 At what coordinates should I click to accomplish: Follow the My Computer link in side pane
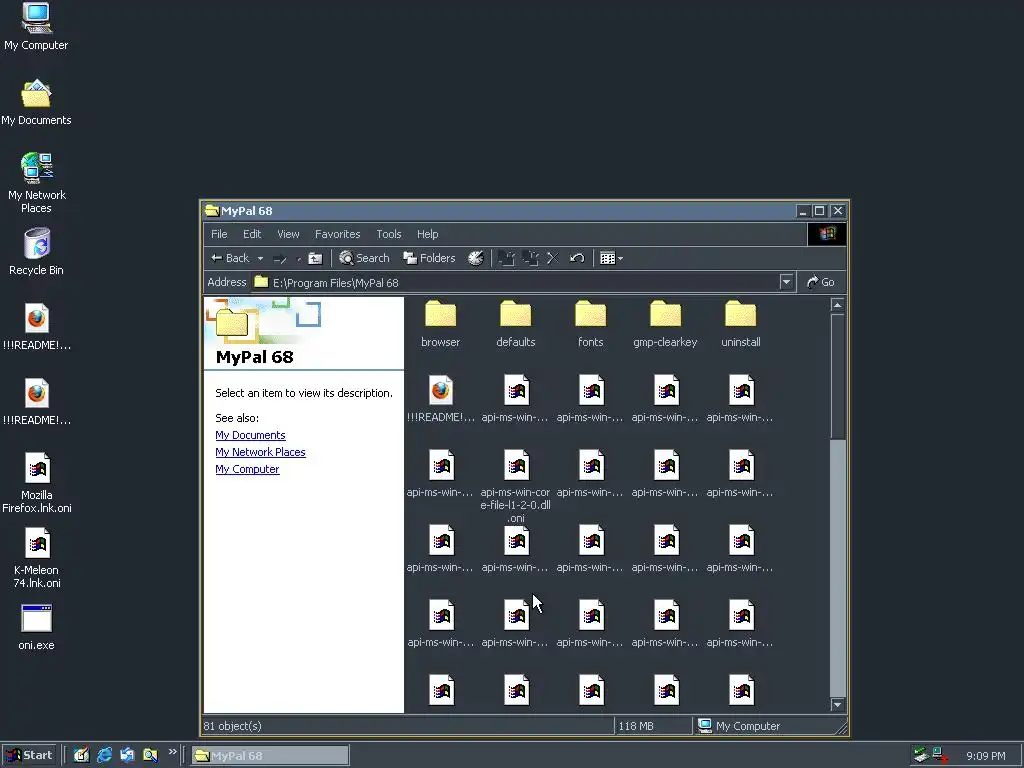[247, 469]
